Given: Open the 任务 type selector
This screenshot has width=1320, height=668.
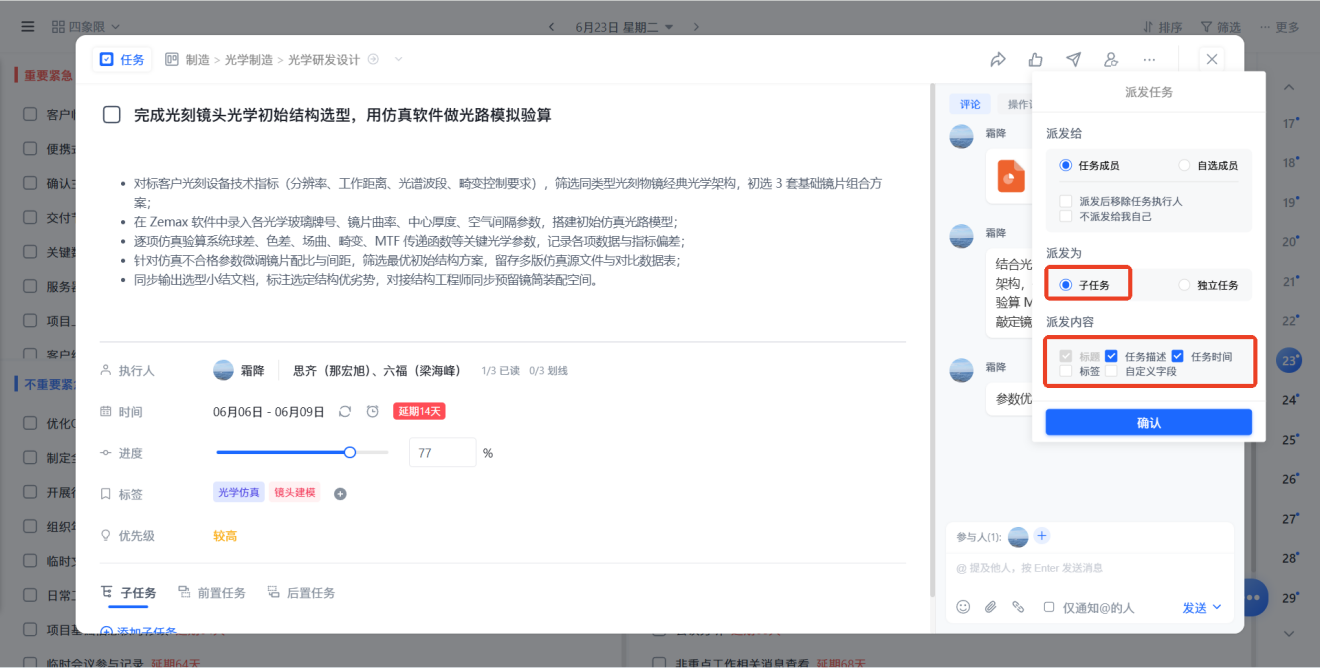Looking at the screenshot, I should (x=122, y=60).
